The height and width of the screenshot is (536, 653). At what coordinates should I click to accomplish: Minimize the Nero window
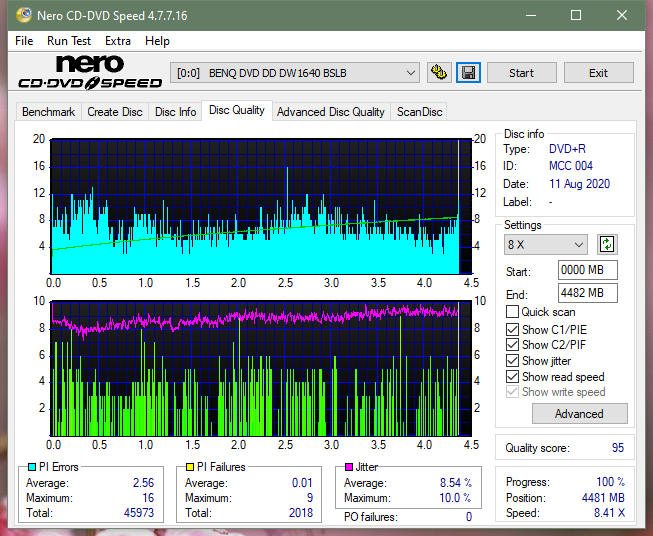point(531,15)
